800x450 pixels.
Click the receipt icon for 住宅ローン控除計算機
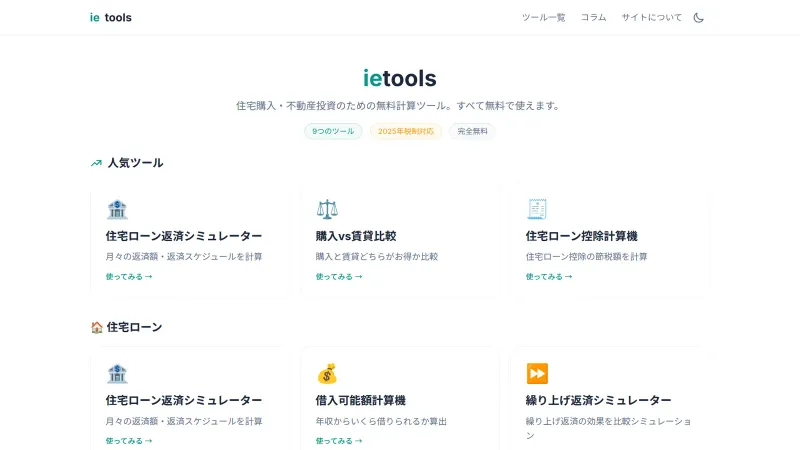tap(537, 209)
